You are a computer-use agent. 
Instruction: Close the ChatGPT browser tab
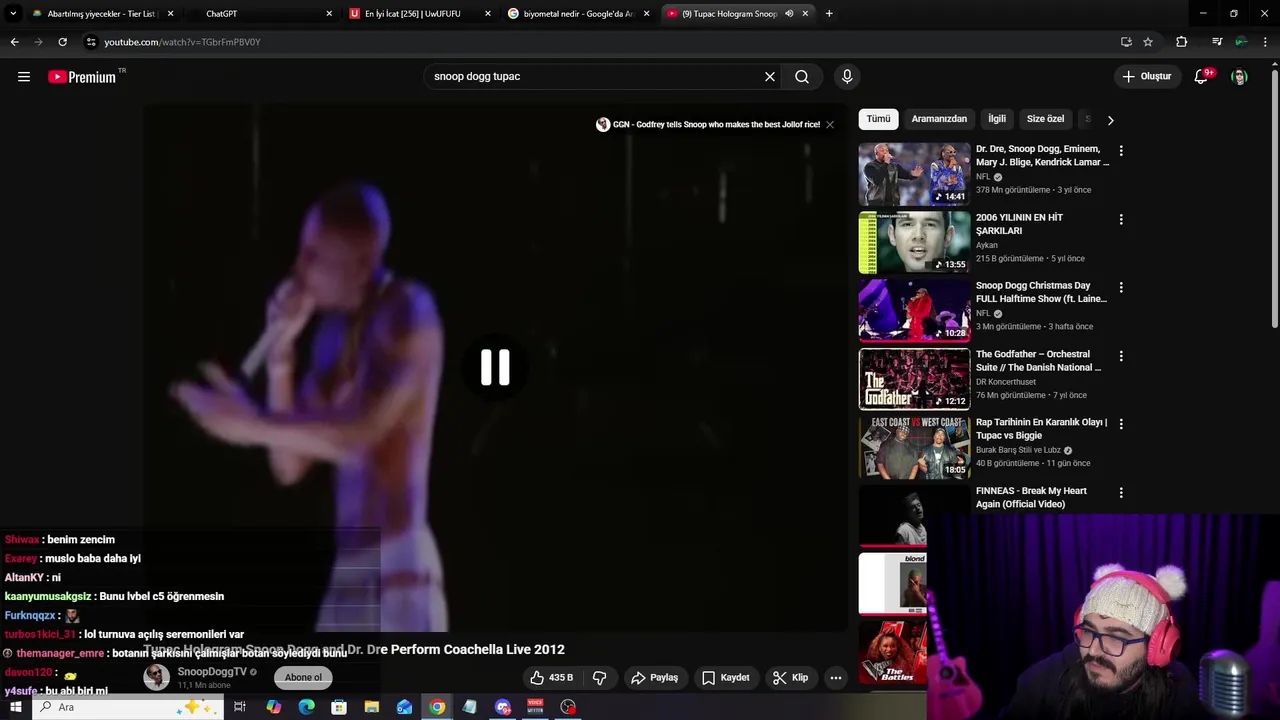click(329, 14)
